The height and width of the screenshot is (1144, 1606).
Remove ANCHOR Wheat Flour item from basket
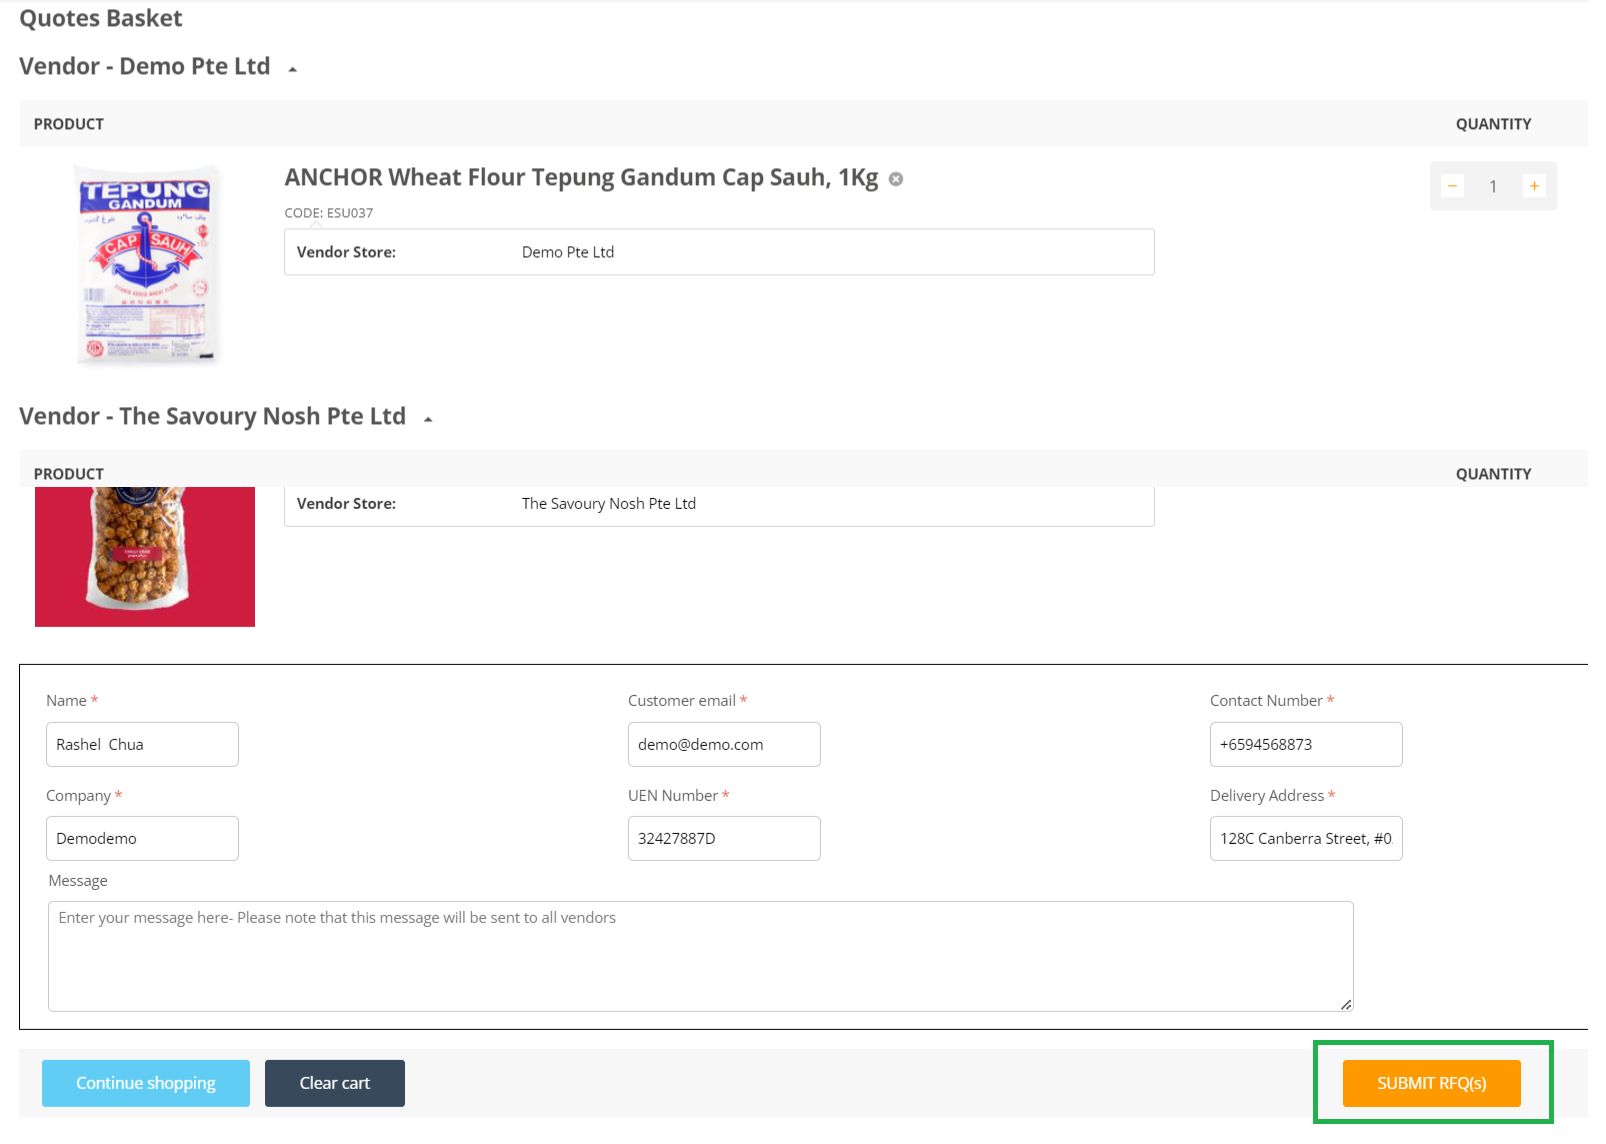pos(896,179)
